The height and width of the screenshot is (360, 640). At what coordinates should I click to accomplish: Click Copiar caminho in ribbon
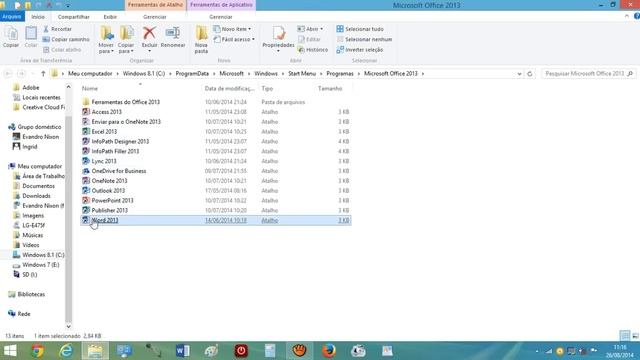pos(66,39)
